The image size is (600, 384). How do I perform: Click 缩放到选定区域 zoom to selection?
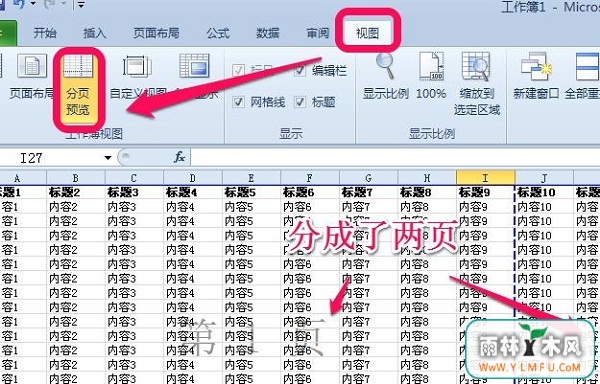(x=477, y=84)
